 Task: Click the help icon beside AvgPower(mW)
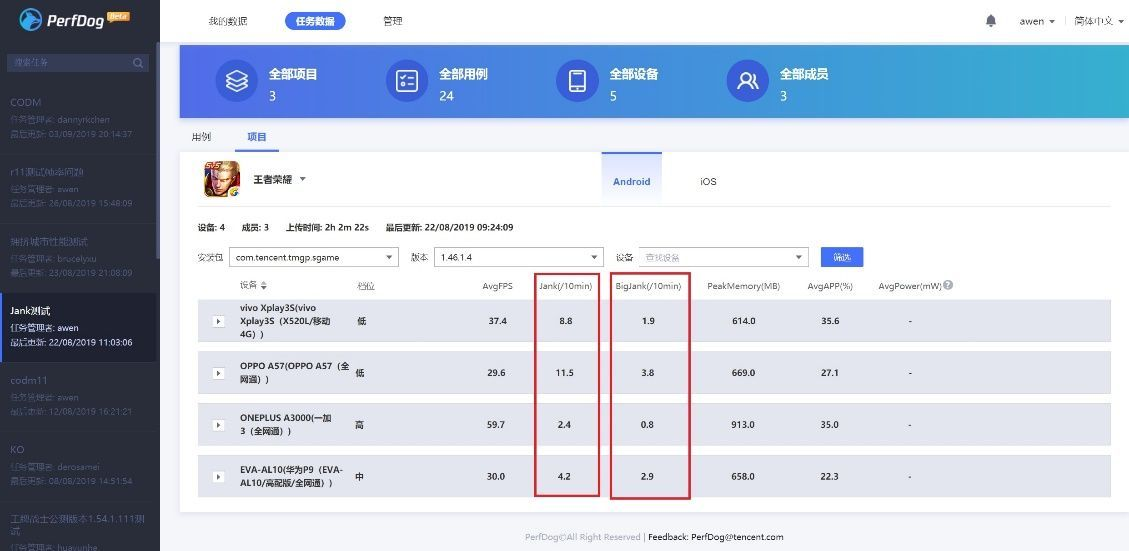pyautogui.click(x=948, y=285)
